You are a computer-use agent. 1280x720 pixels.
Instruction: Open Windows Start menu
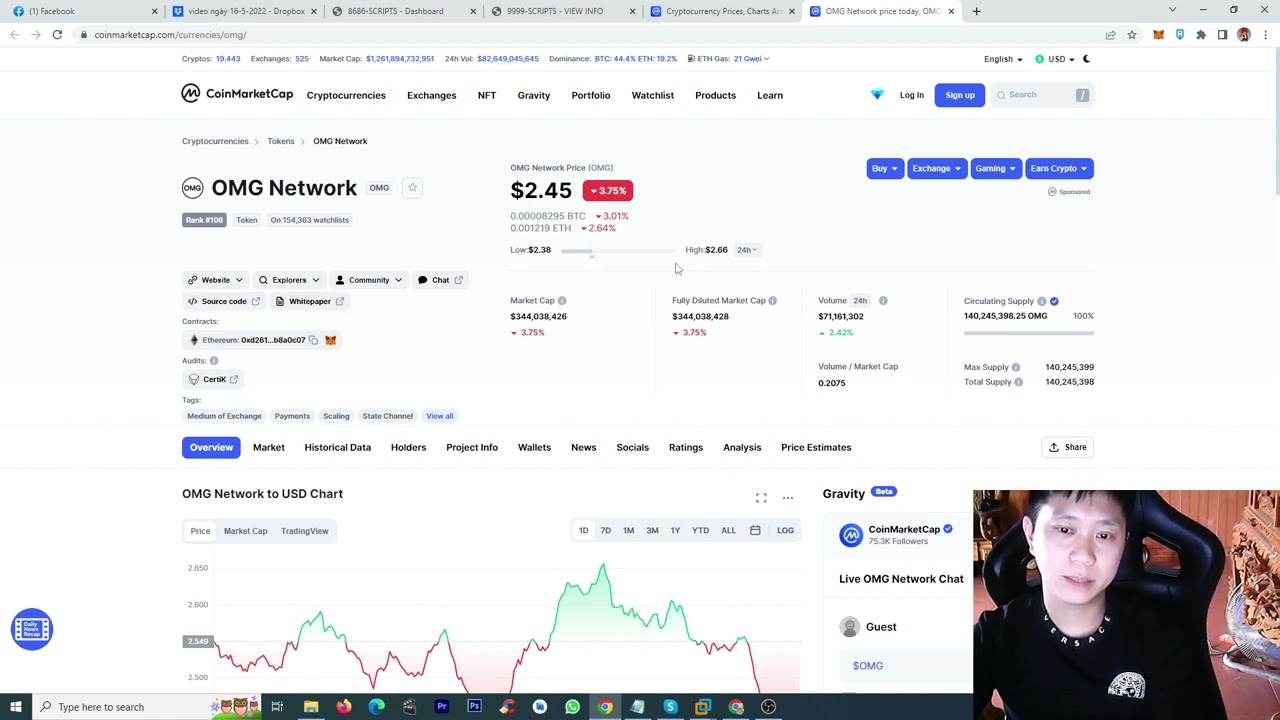coord(16,707)
